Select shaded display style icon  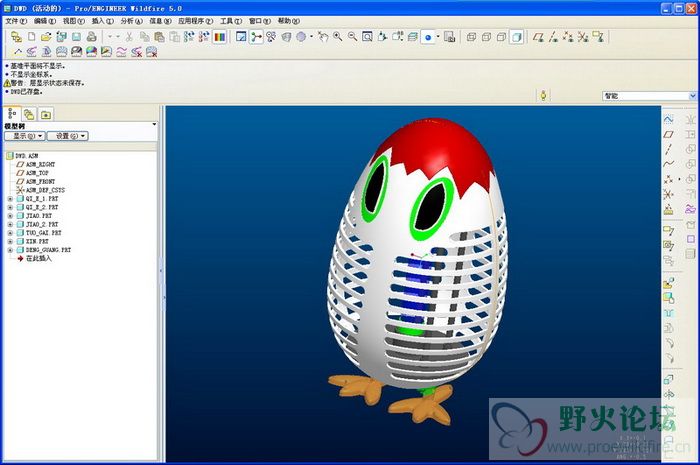click(517, 37)
